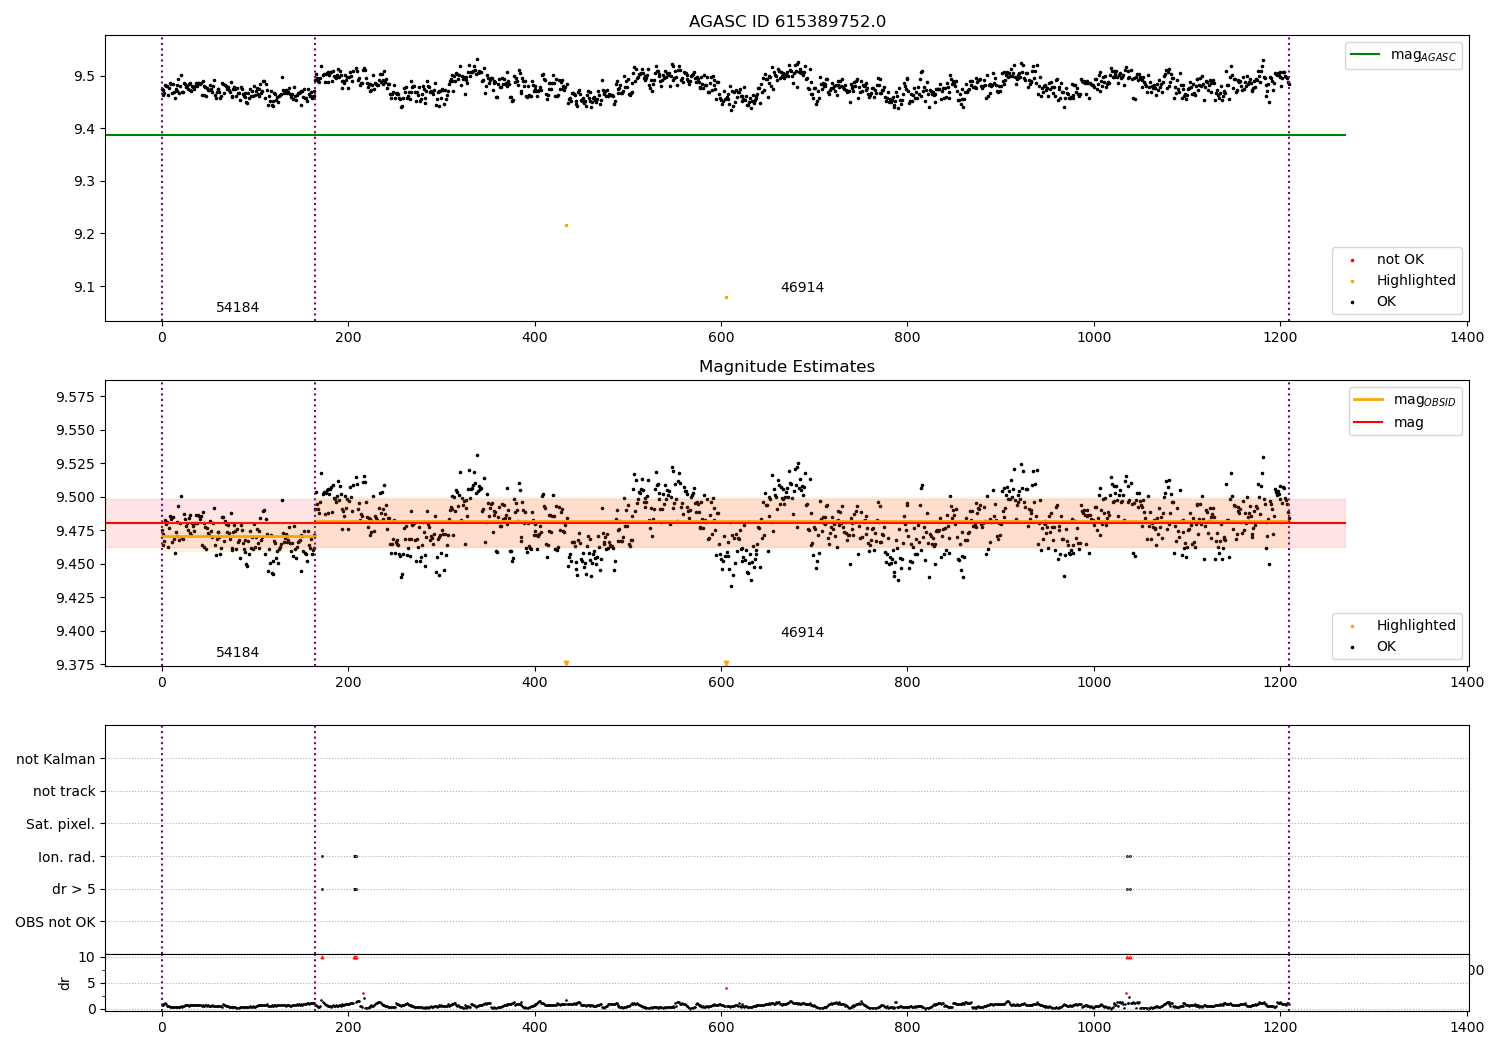Viewport: 1500px width, 1050px height.
Task: Select the red 'mag' legend entry
Action: click(1389, 423)
